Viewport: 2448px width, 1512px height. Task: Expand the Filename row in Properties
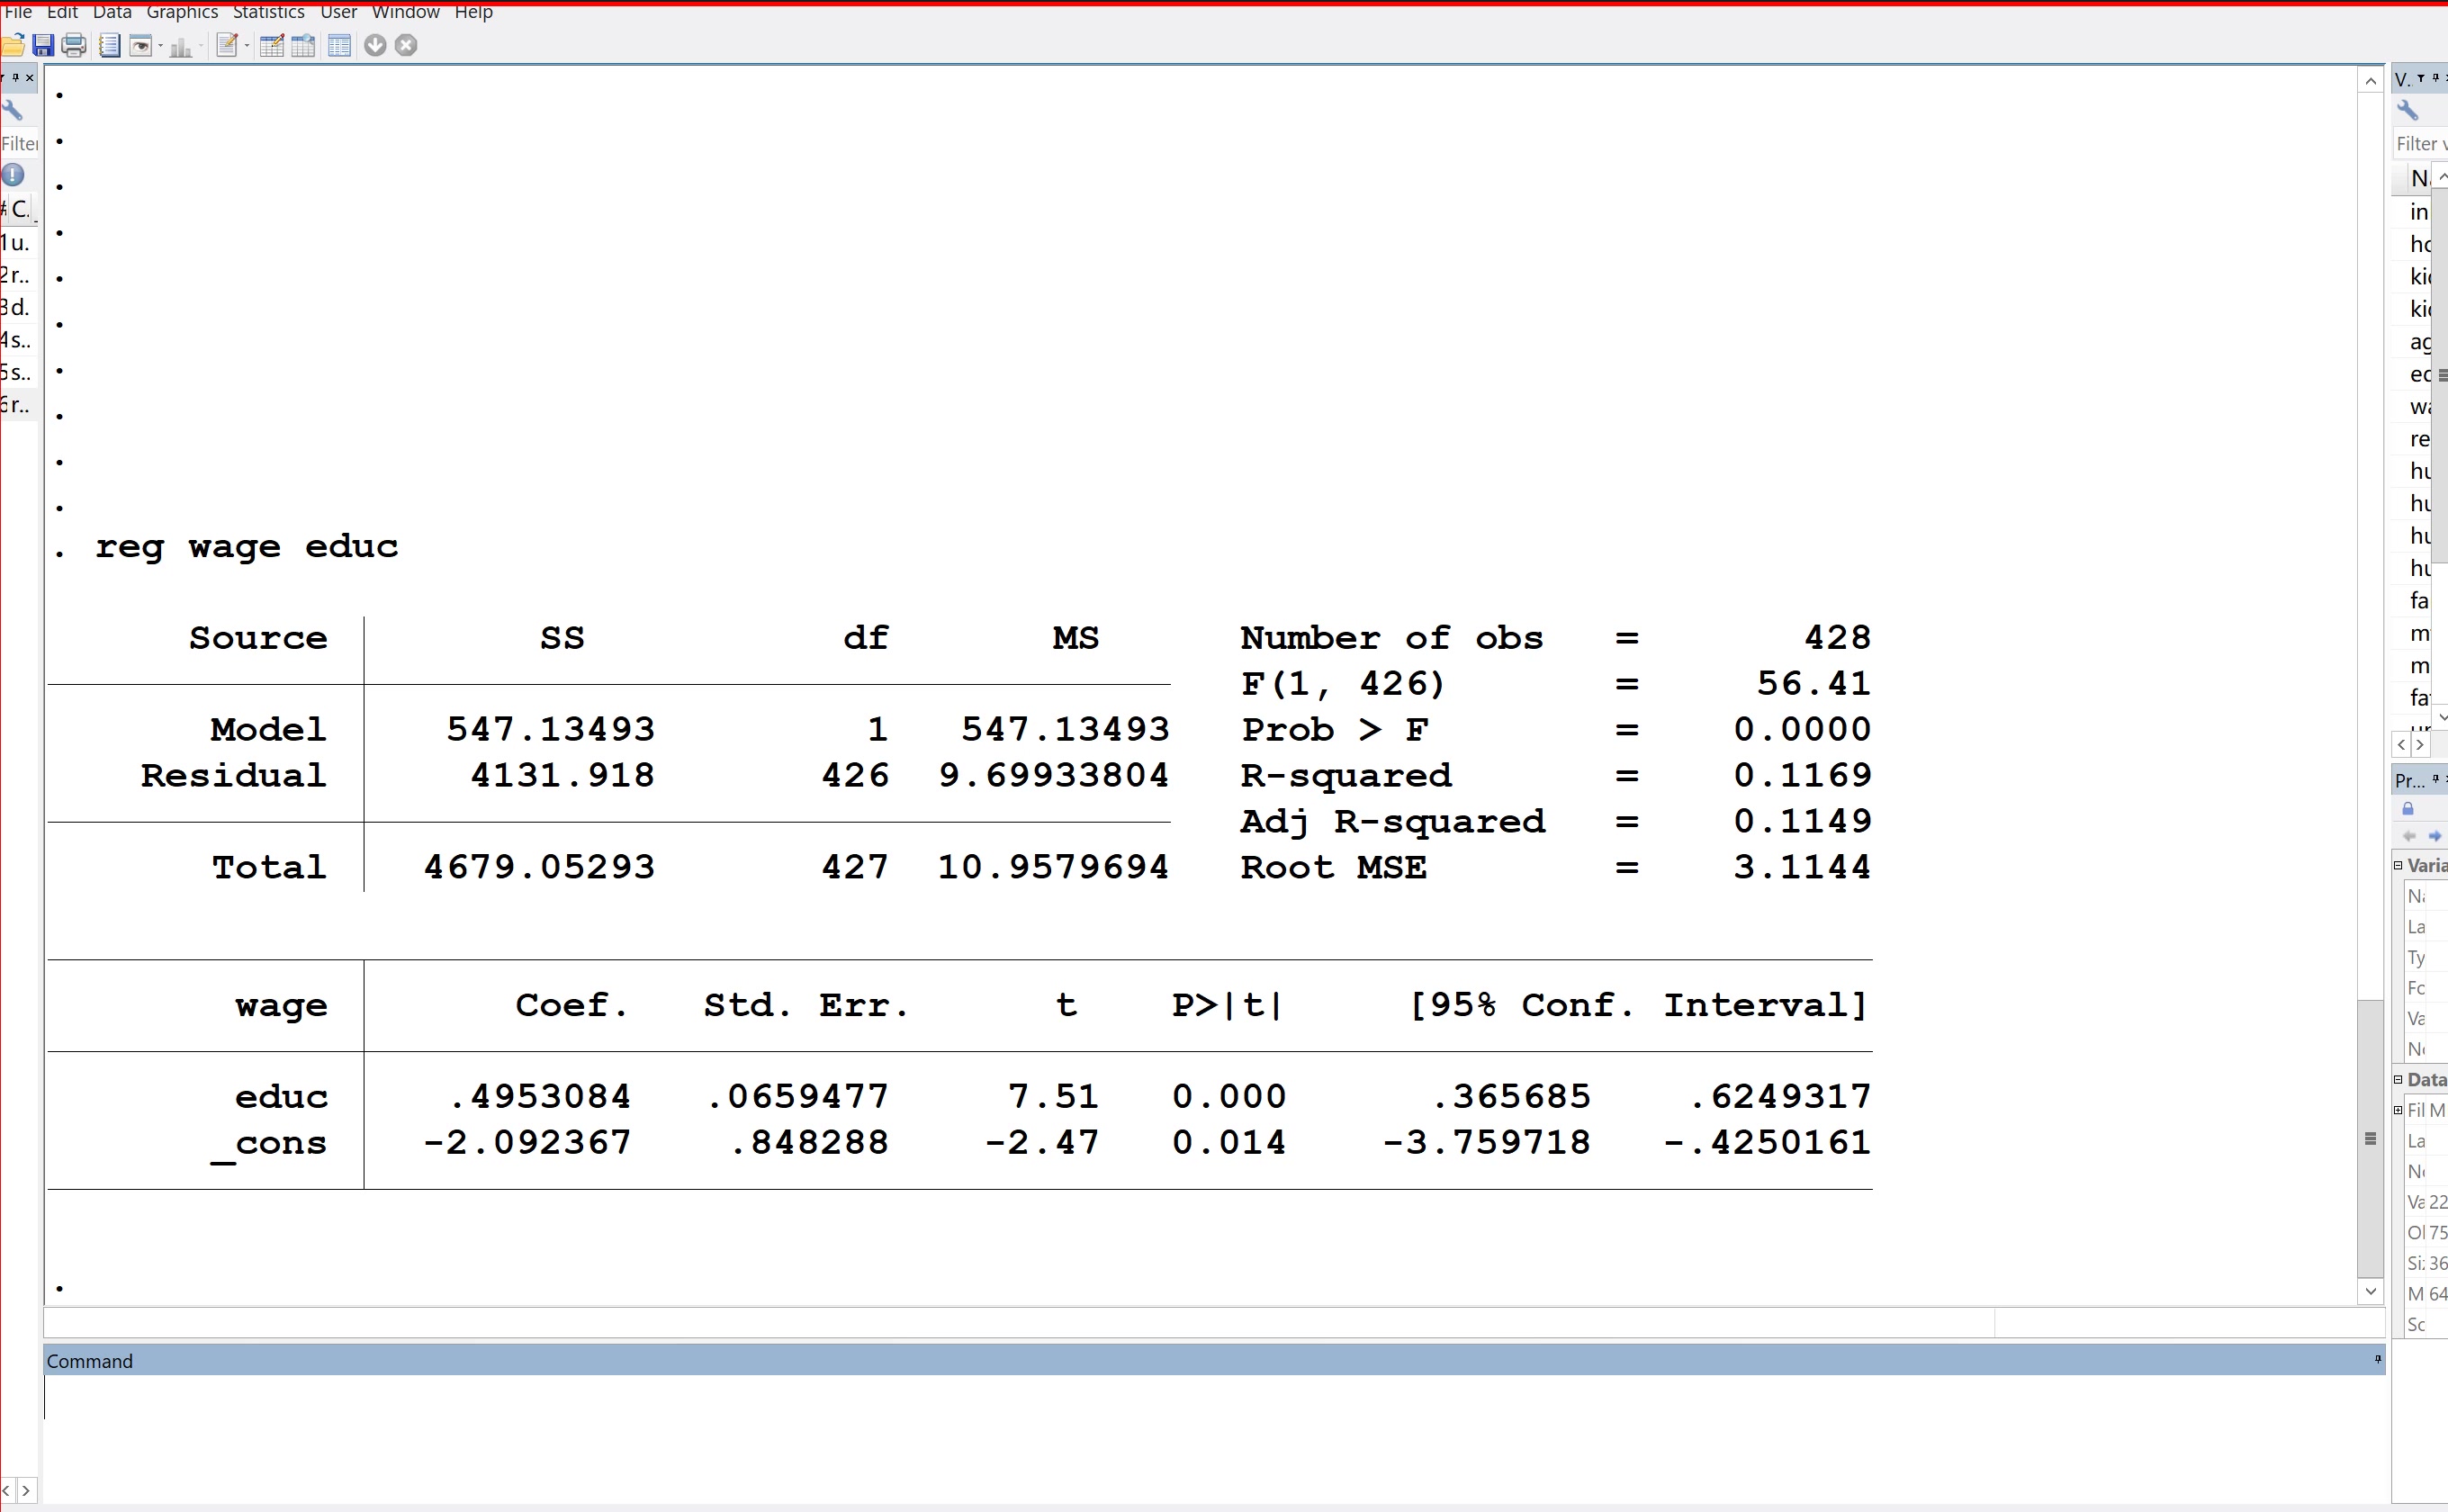[x=2398, y=1110]
